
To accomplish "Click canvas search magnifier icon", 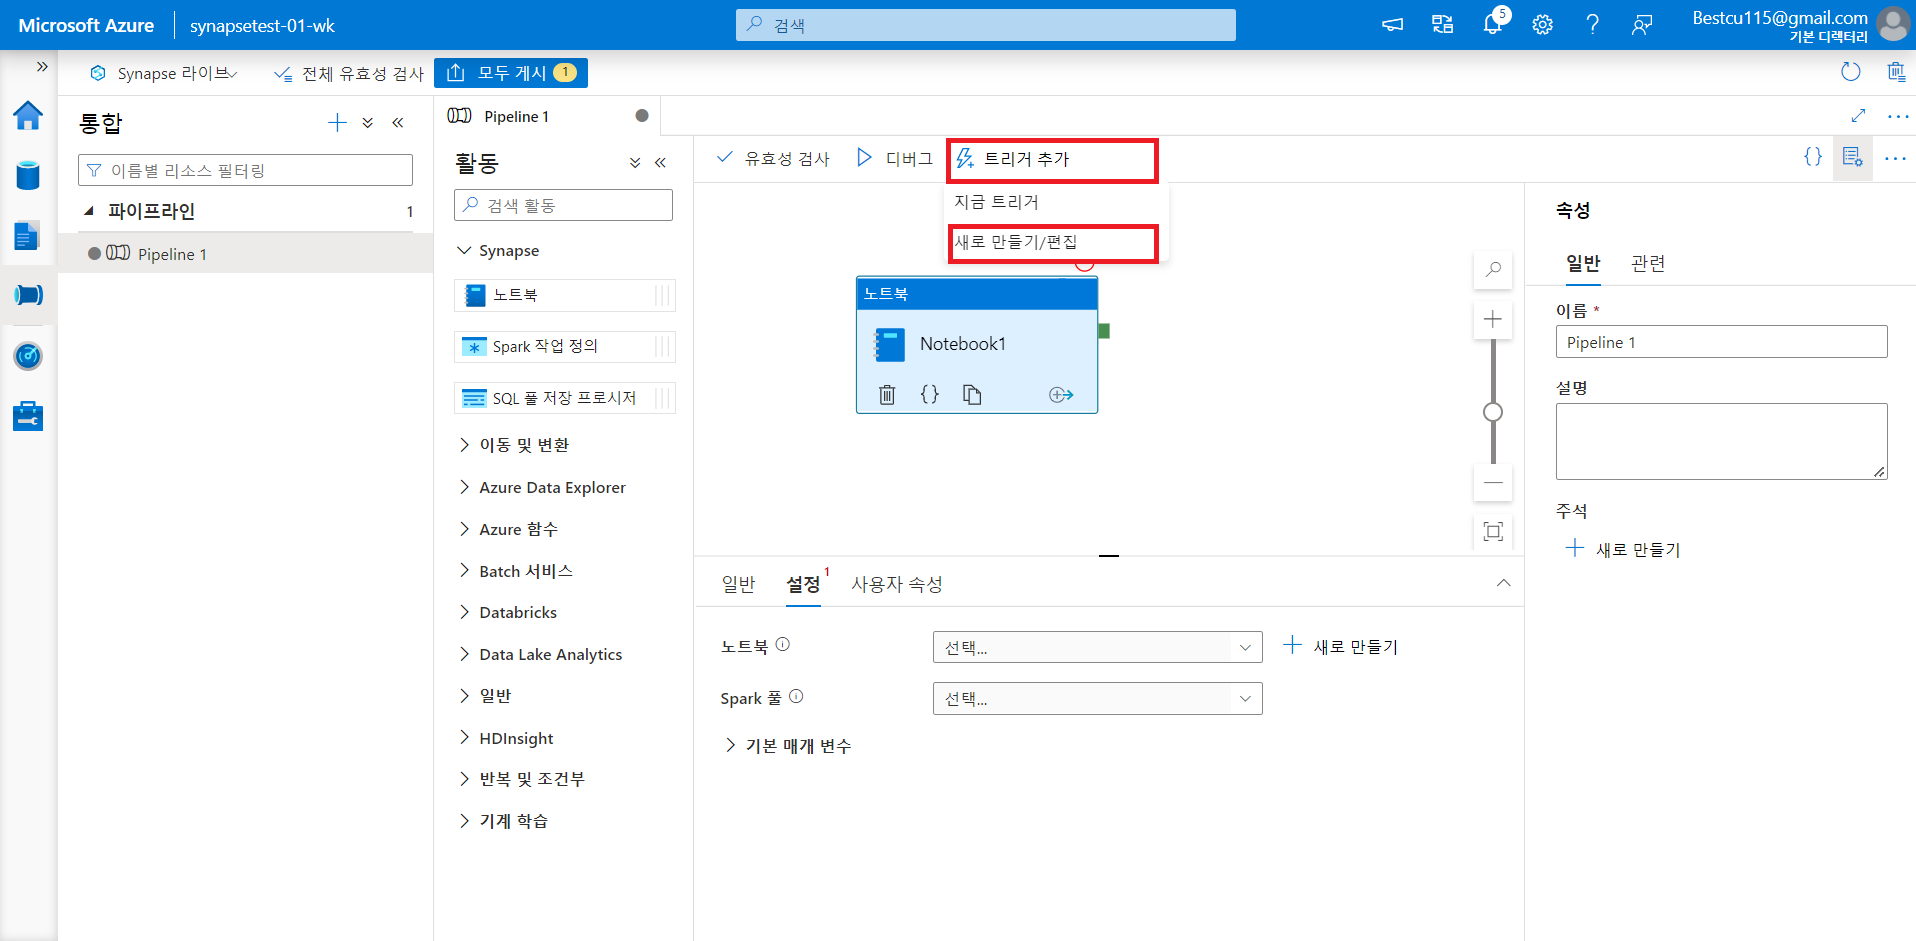I will tap(1493, 269).
